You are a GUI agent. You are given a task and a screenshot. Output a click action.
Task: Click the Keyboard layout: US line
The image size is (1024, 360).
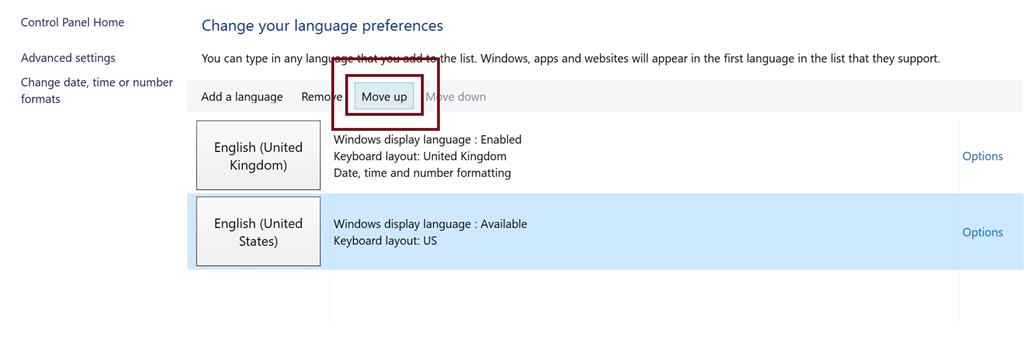(385, 240)
